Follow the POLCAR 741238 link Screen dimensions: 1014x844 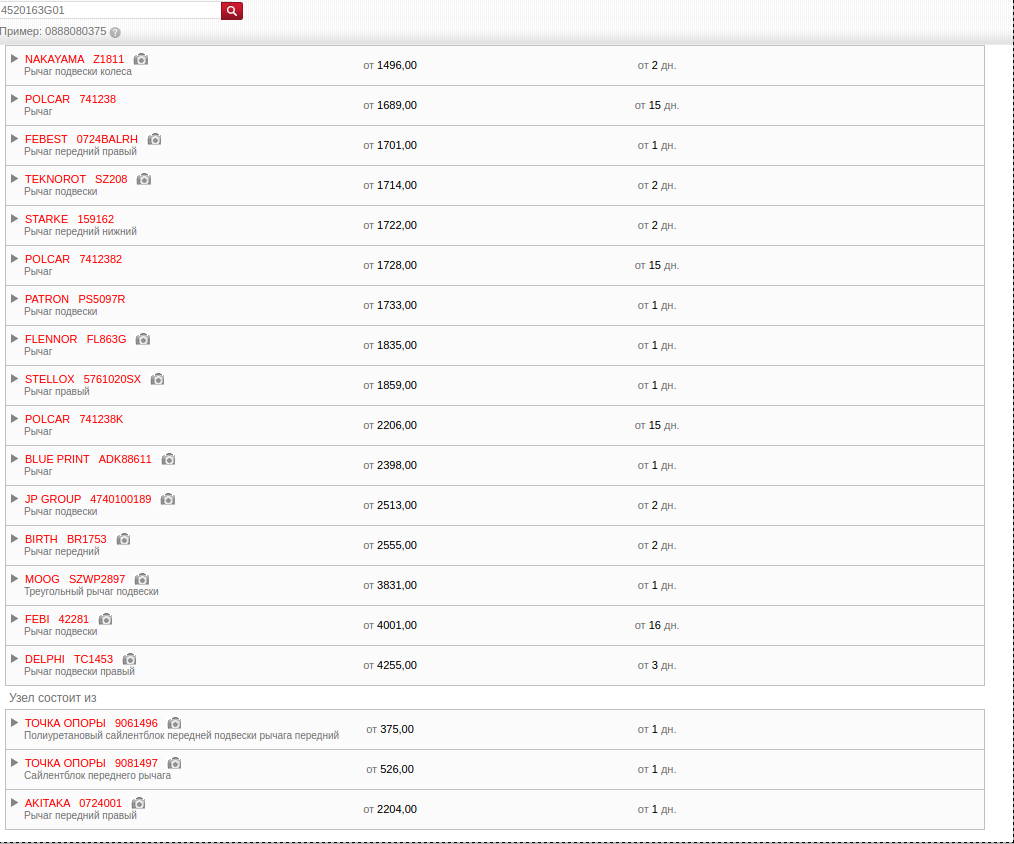[x=70, y=100]
